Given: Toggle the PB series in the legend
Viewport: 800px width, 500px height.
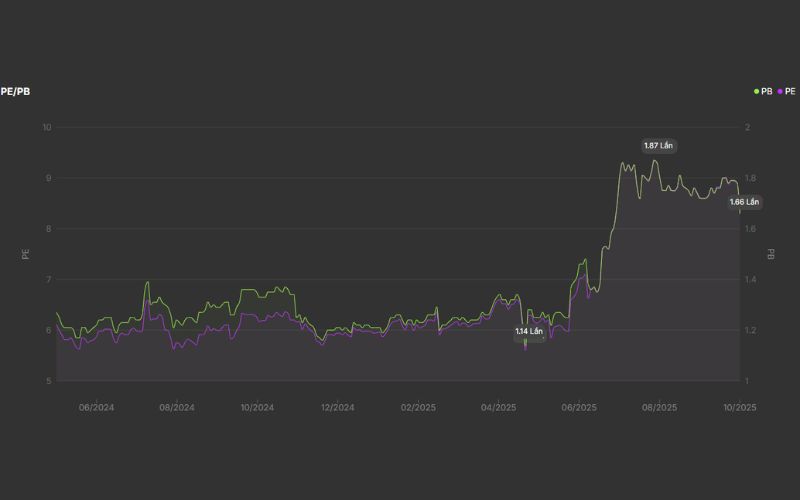Looking at the screenshot, I should tap(766, 91).
